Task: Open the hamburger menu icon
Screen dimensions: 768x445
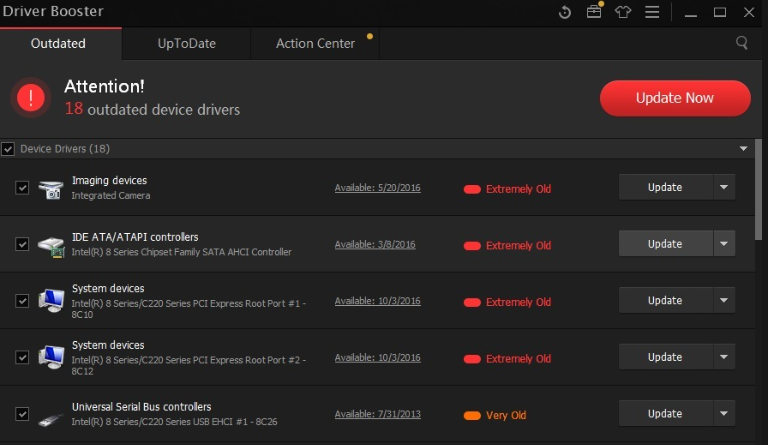Action: tap(652, 12)
